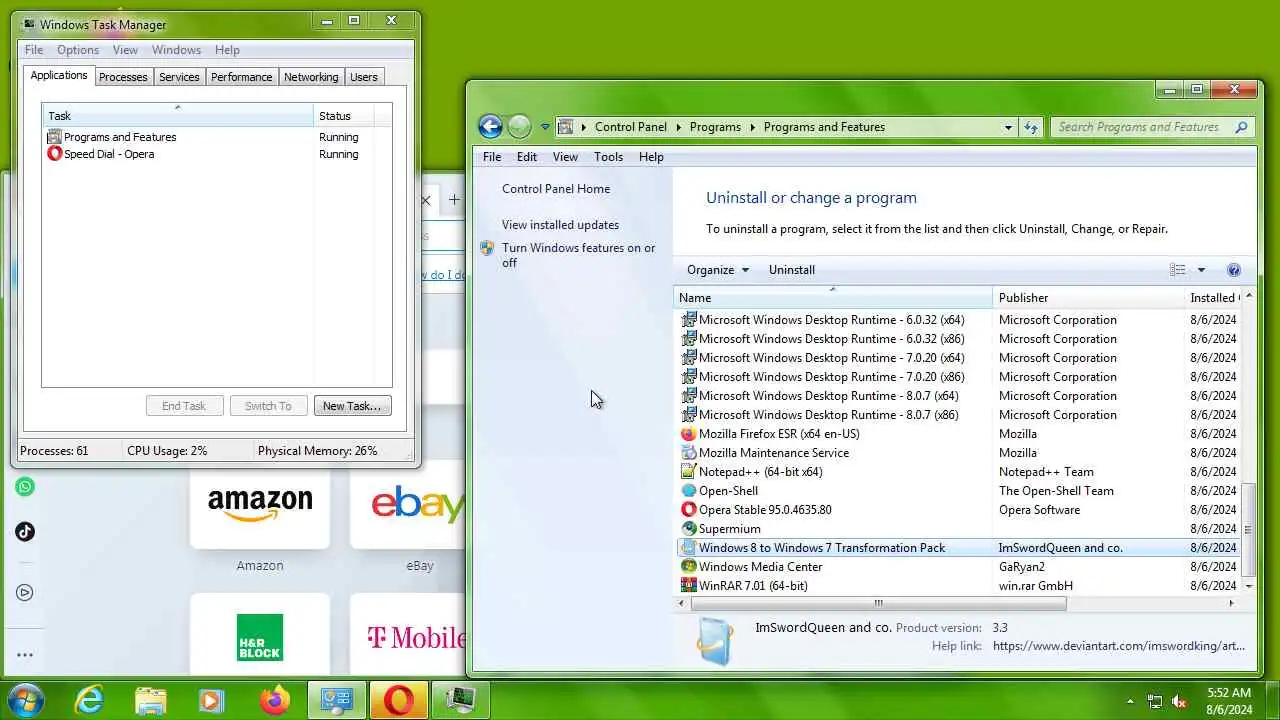Click the player icon in Opera sidebar
Viewport: 1280px width, 720px height.
[25, 593]
